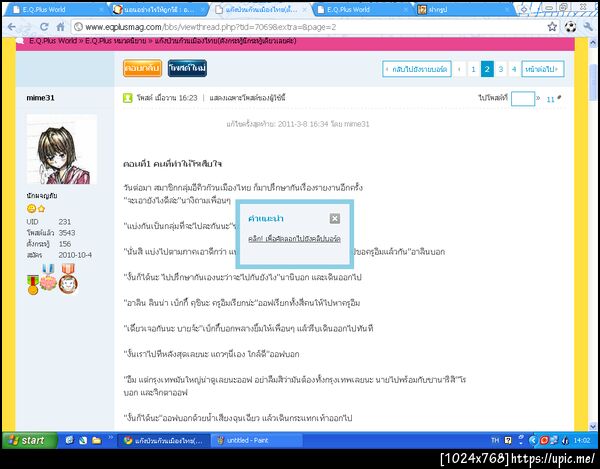Close the tooltip popup with X

tap(335, 218)
